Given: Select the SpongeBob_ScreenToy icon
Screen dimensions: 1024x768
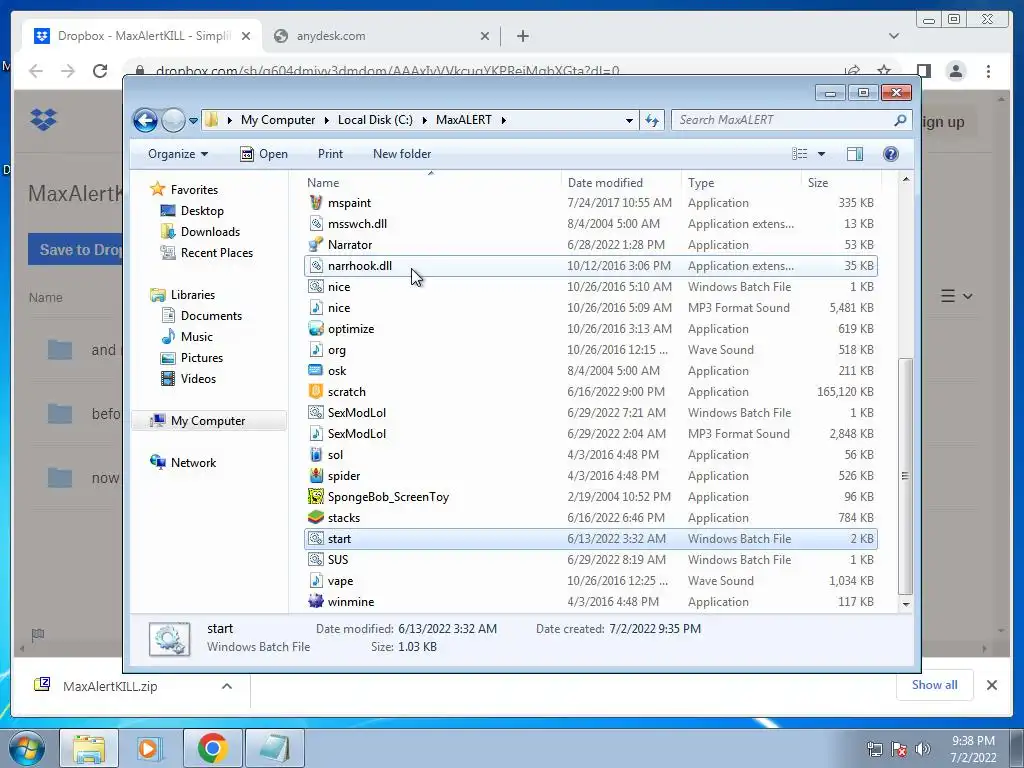Looking at the screenshot, I should pos(316,496).
